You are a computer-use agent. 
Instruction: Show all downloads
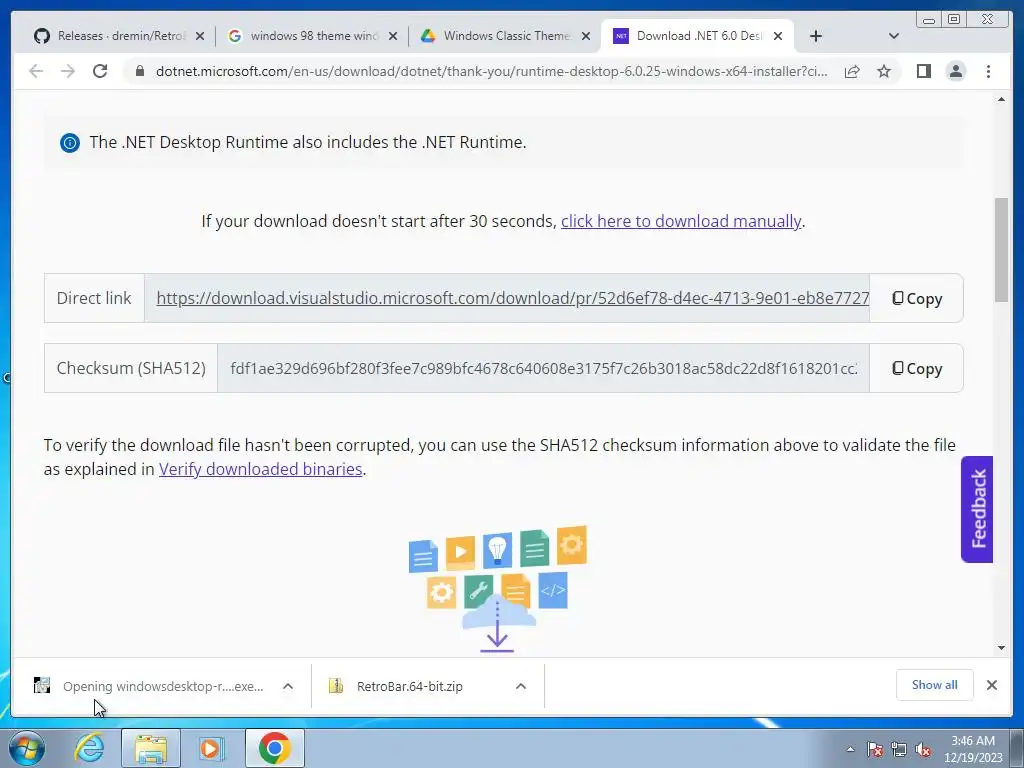point(935,685)
